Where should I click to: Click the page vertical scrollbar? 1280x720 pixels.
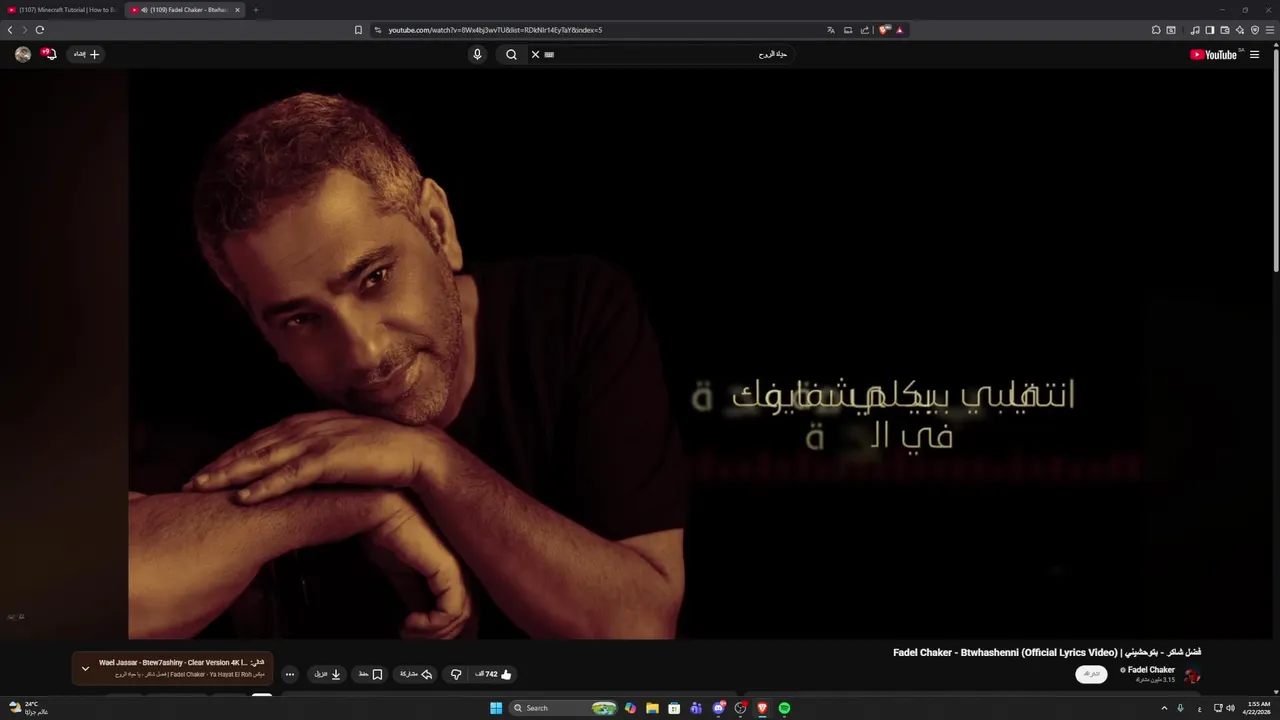1277,160
